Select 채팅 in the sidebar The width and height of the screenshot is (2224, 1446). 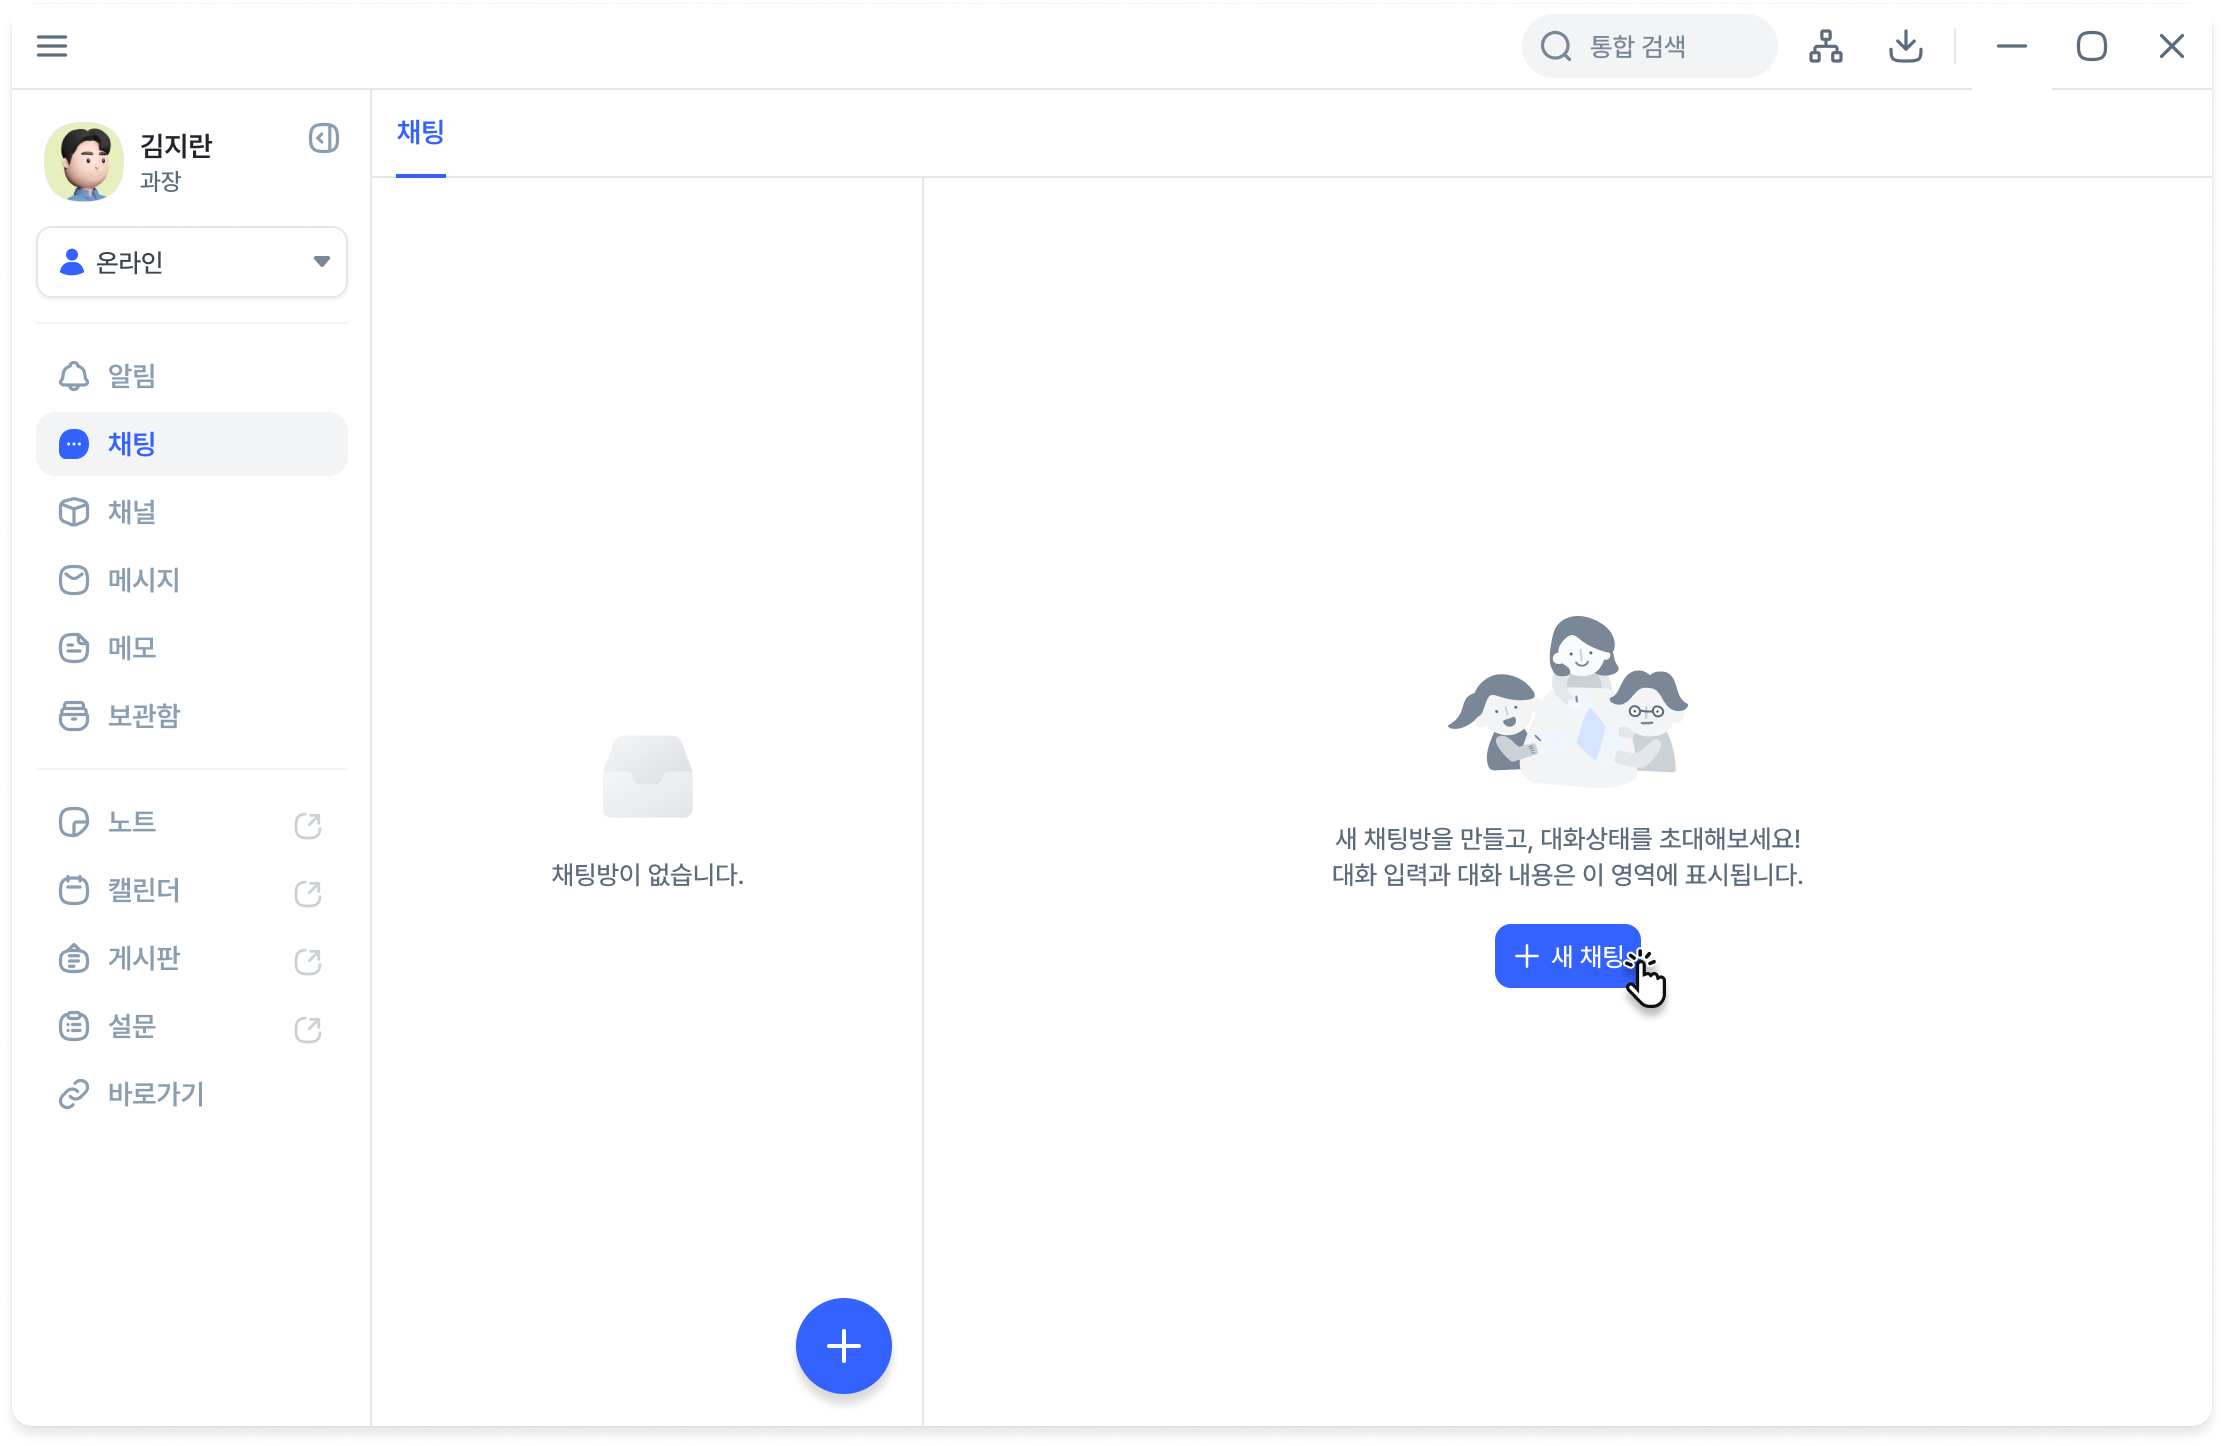(x=131, y=444)
